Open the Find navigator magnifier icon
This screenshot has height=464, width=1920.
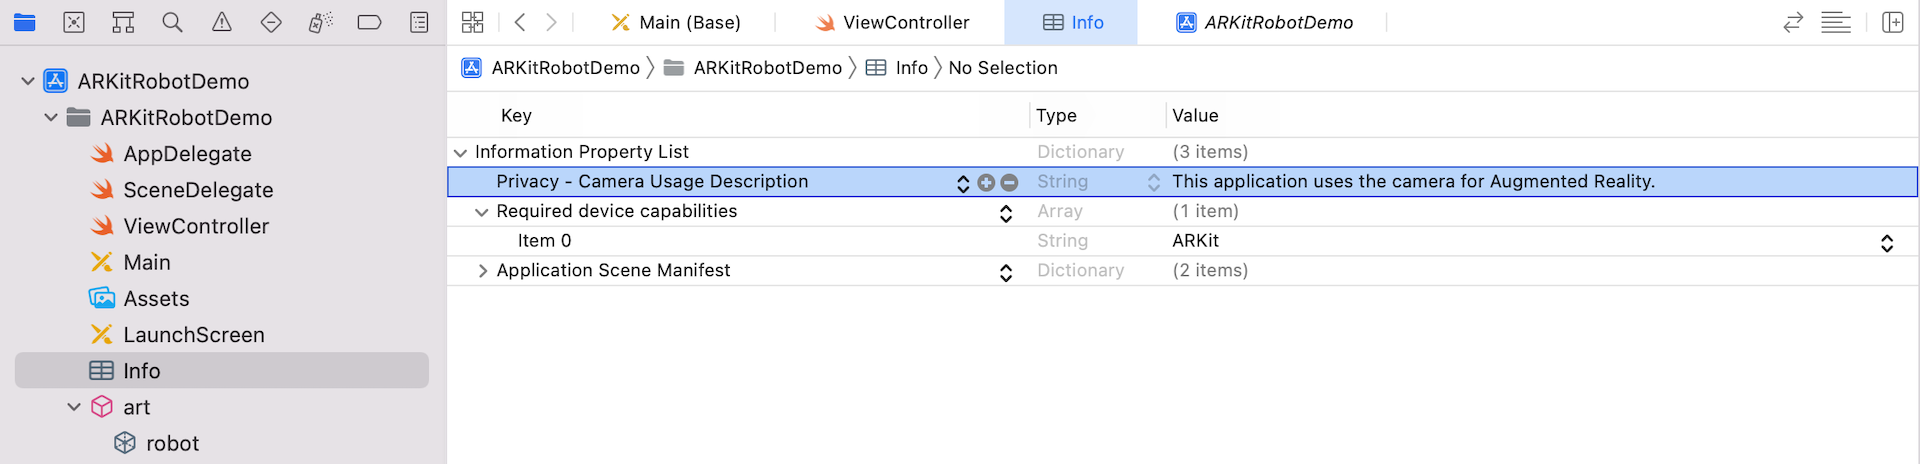point(172,22)
